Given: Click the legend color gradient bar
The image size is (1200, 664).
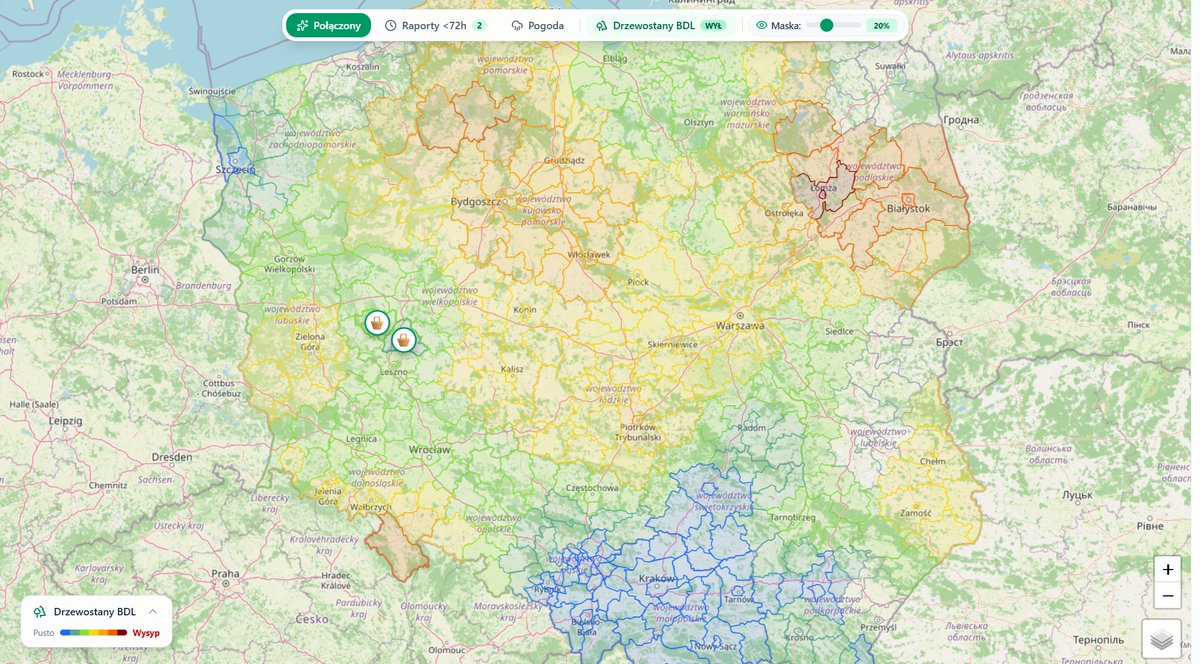Looking at the screenshot, I should pos(93,633).
